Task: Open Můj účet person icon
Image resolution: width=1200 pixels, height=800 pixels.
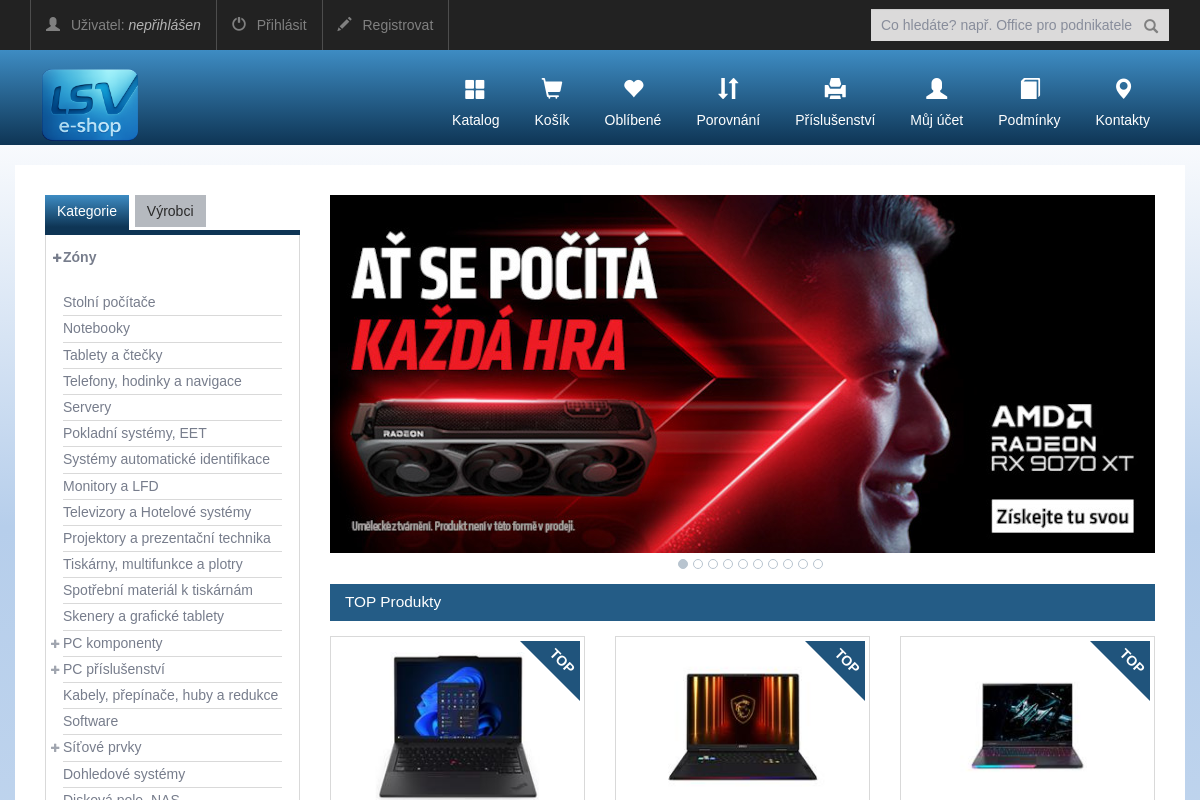Action: [x=937, y=89]
